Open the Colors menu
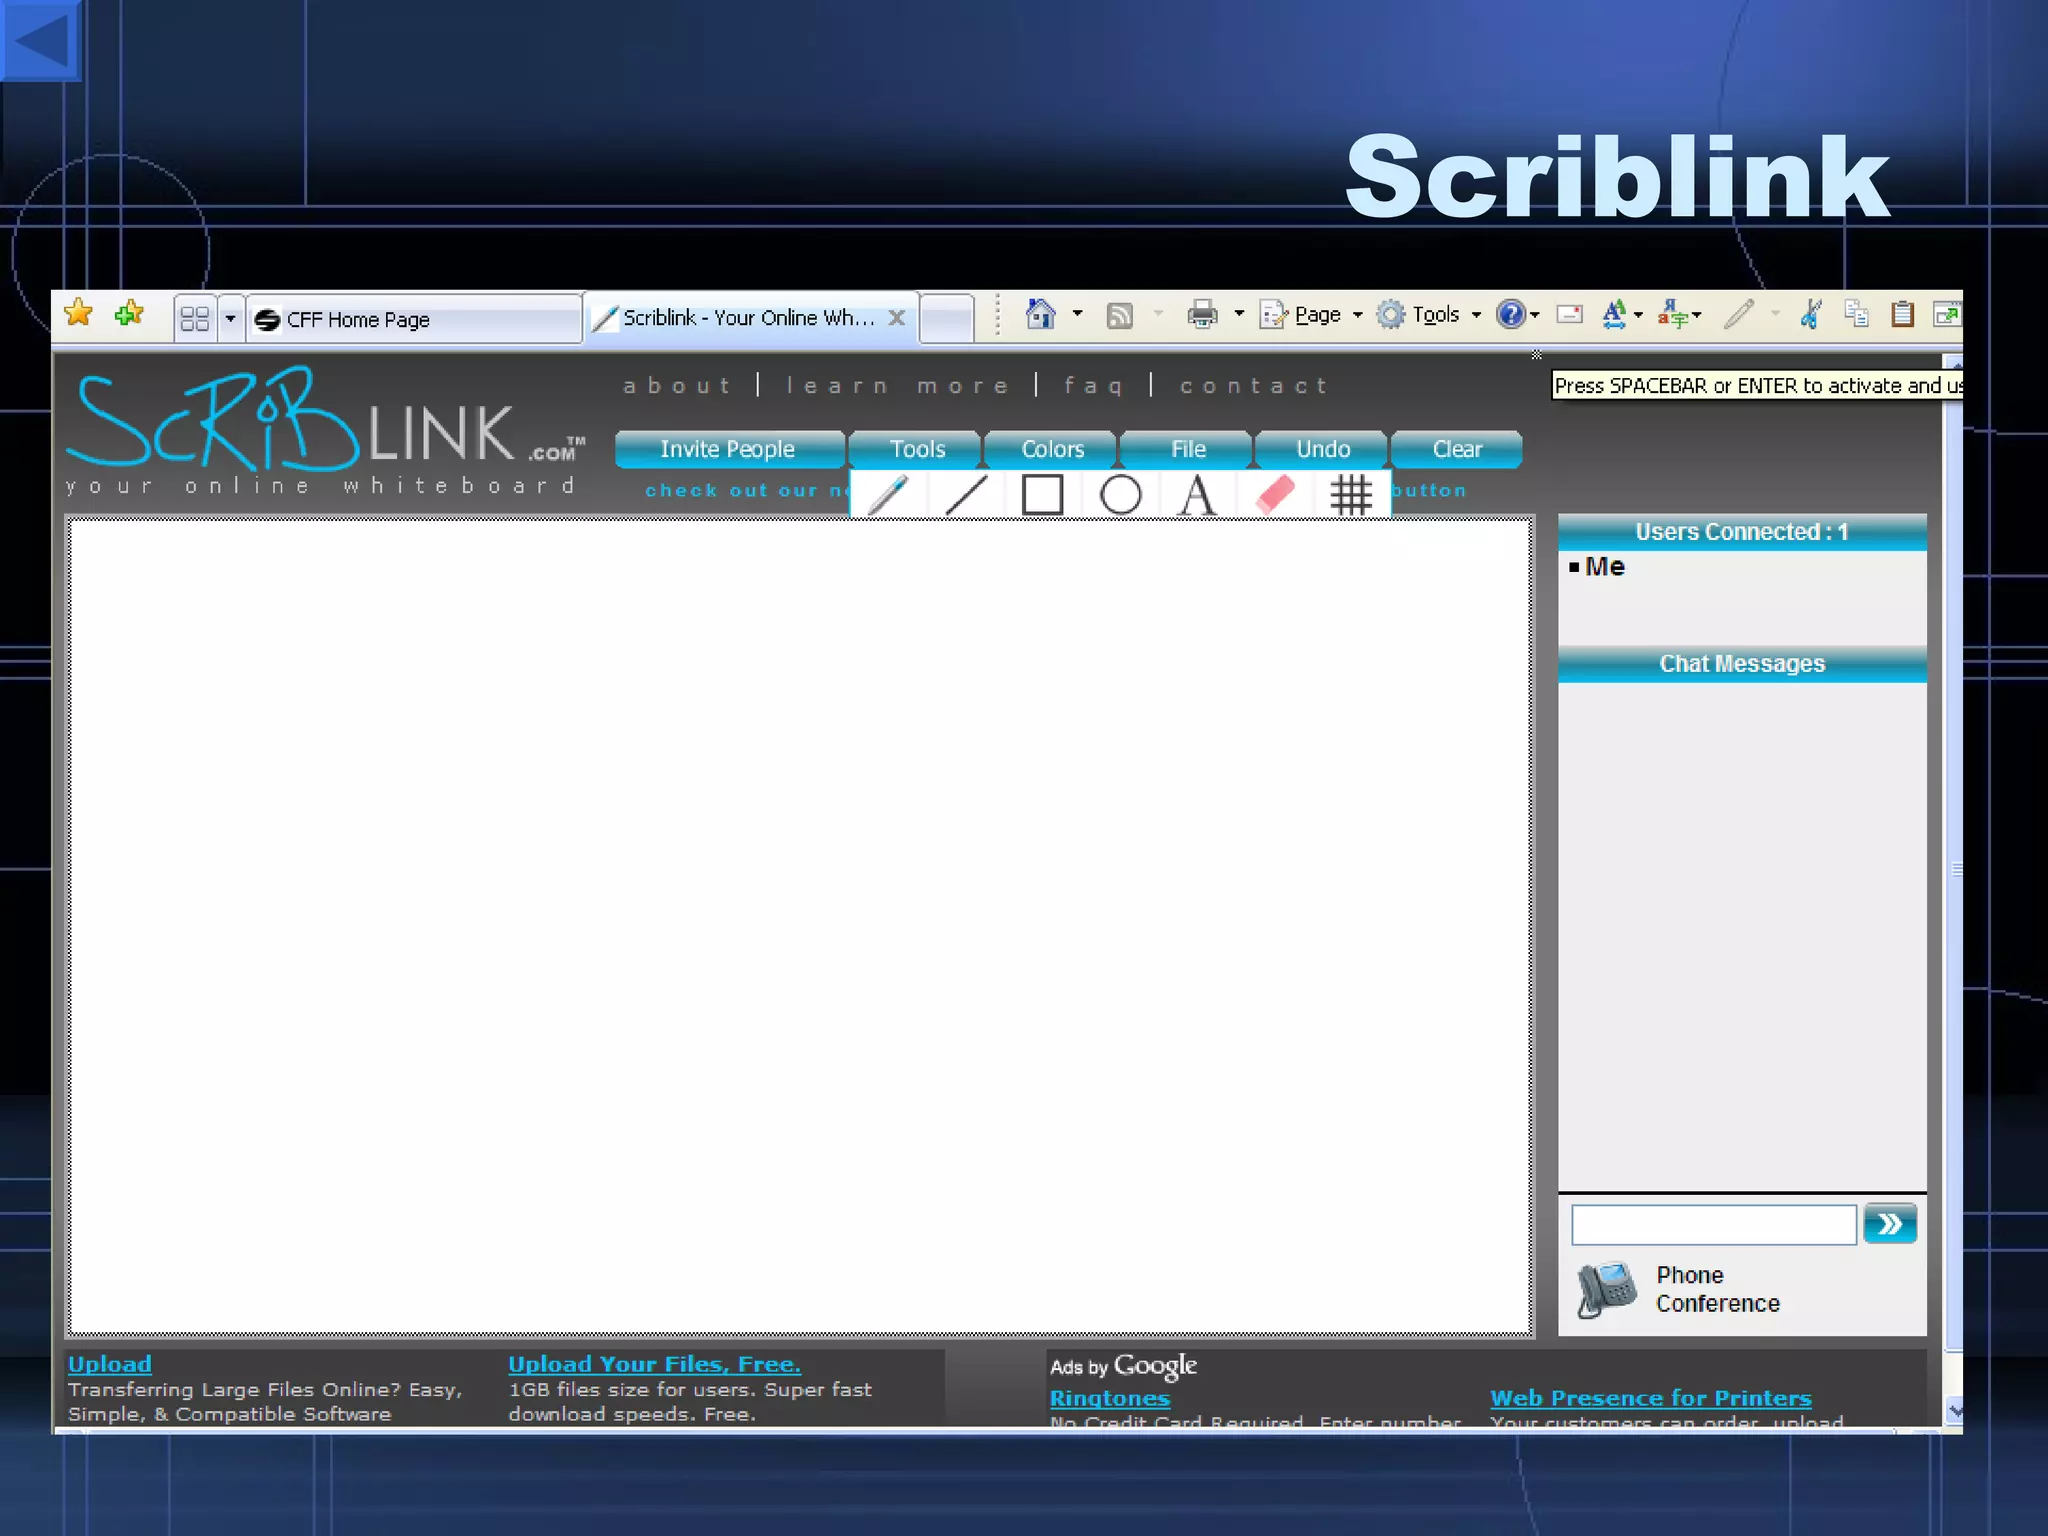 click(x=1052, y=449)
